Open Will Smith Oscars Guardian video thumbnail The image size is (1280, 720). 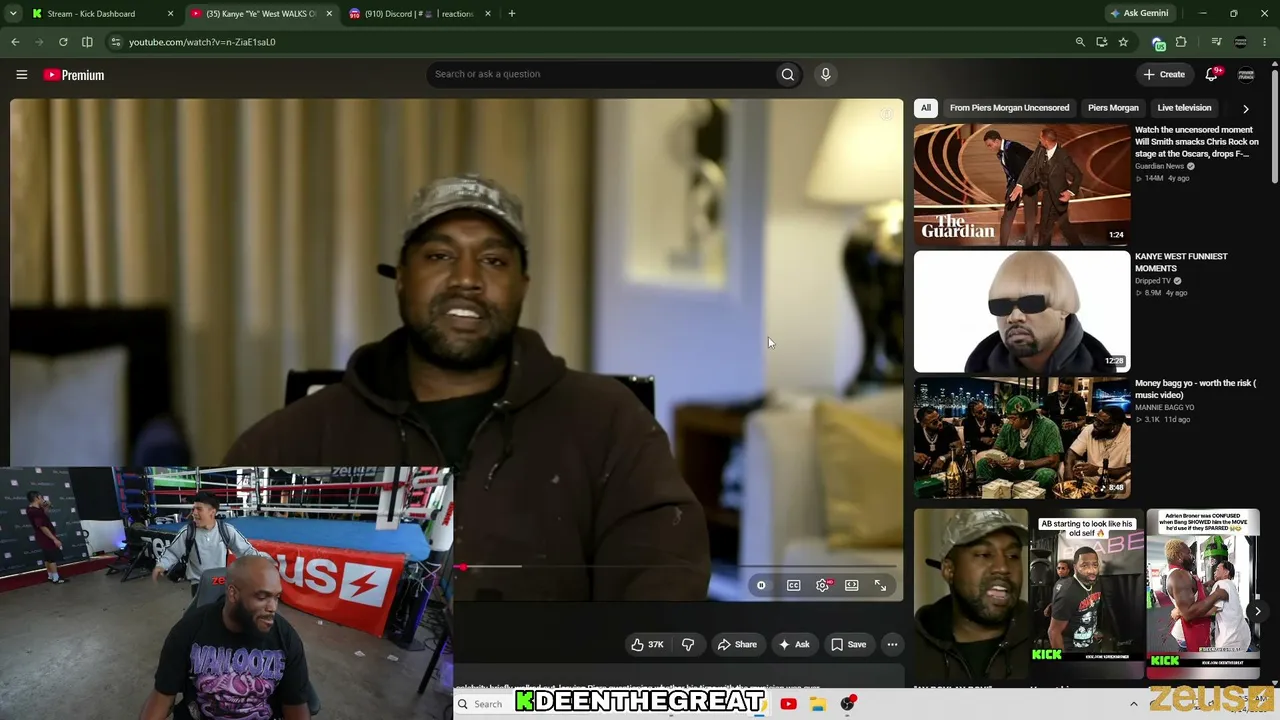click(x=1022, y=185)
